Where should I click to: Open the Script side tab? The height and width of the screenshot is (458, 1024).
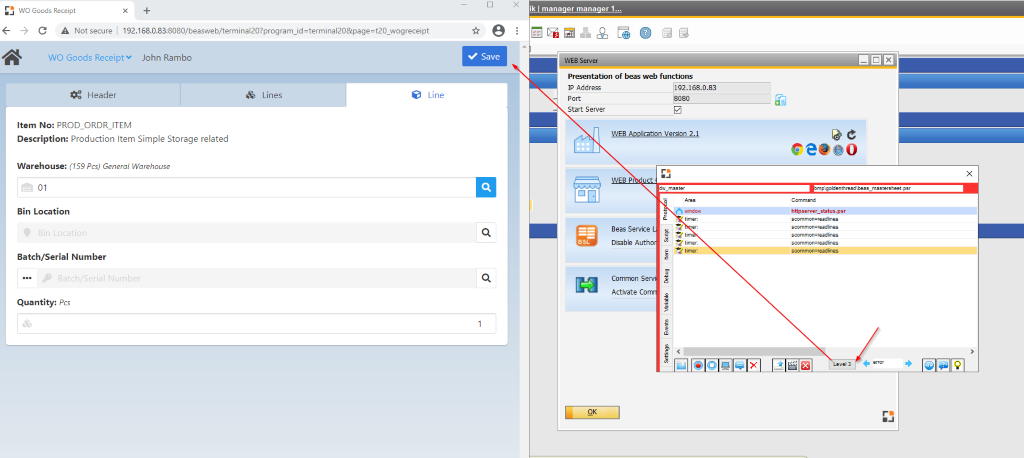click(x=665, y=235)
